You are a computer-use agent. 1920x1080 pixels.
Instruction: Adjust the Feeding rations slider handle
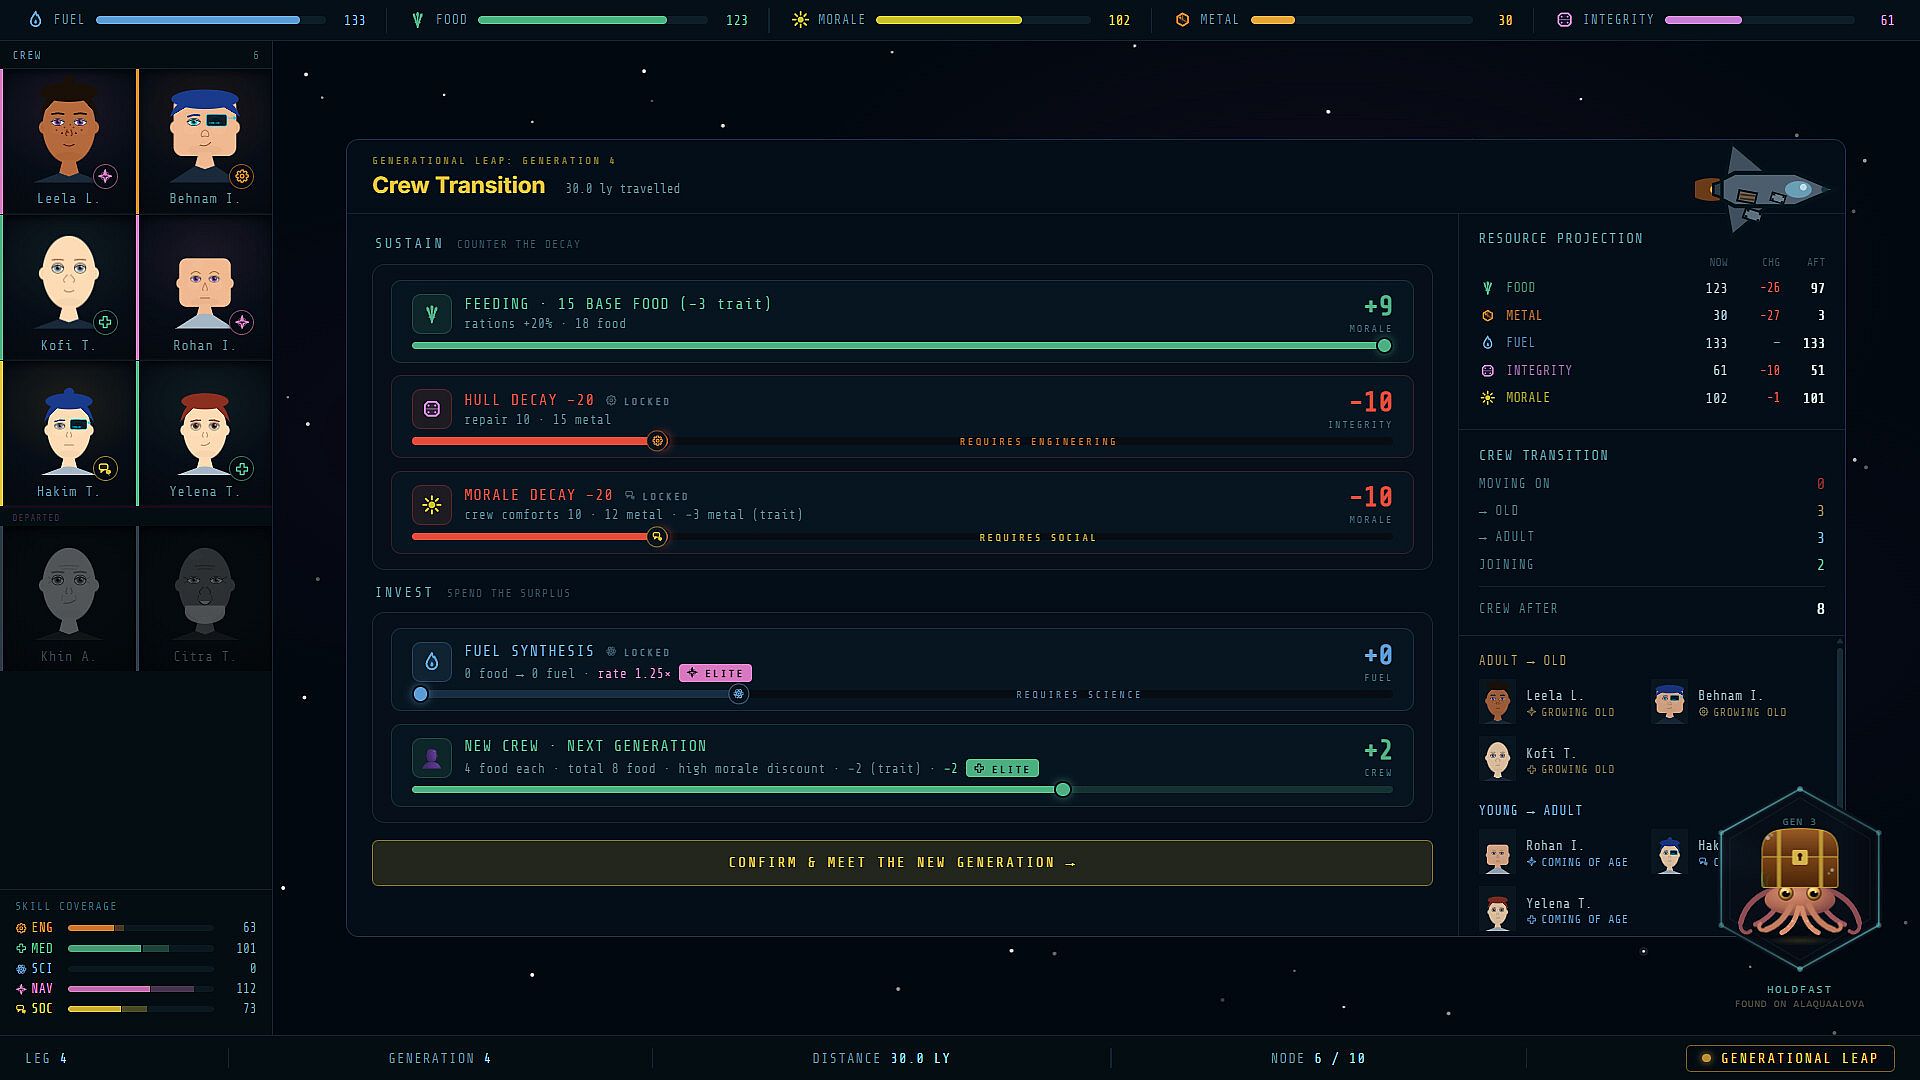(x=1384, y=346)
